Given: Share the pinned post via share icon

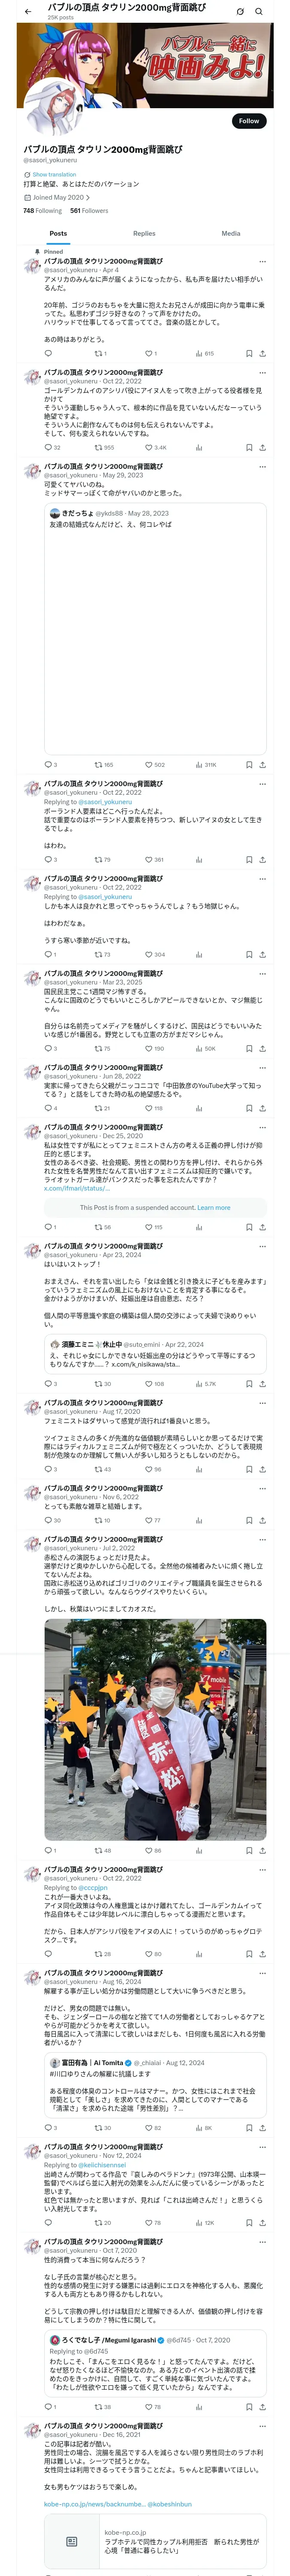Looking at the screenshot, I should click(x=262, y=353).
